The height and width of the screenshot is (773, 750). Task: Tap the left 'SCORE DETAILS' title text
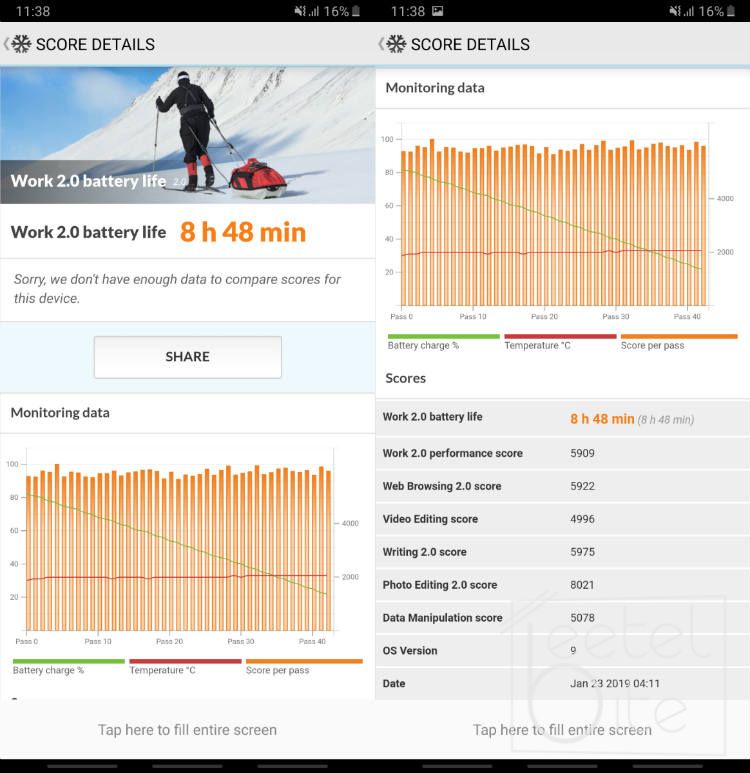pyautogui.click(x=95, y=44)
